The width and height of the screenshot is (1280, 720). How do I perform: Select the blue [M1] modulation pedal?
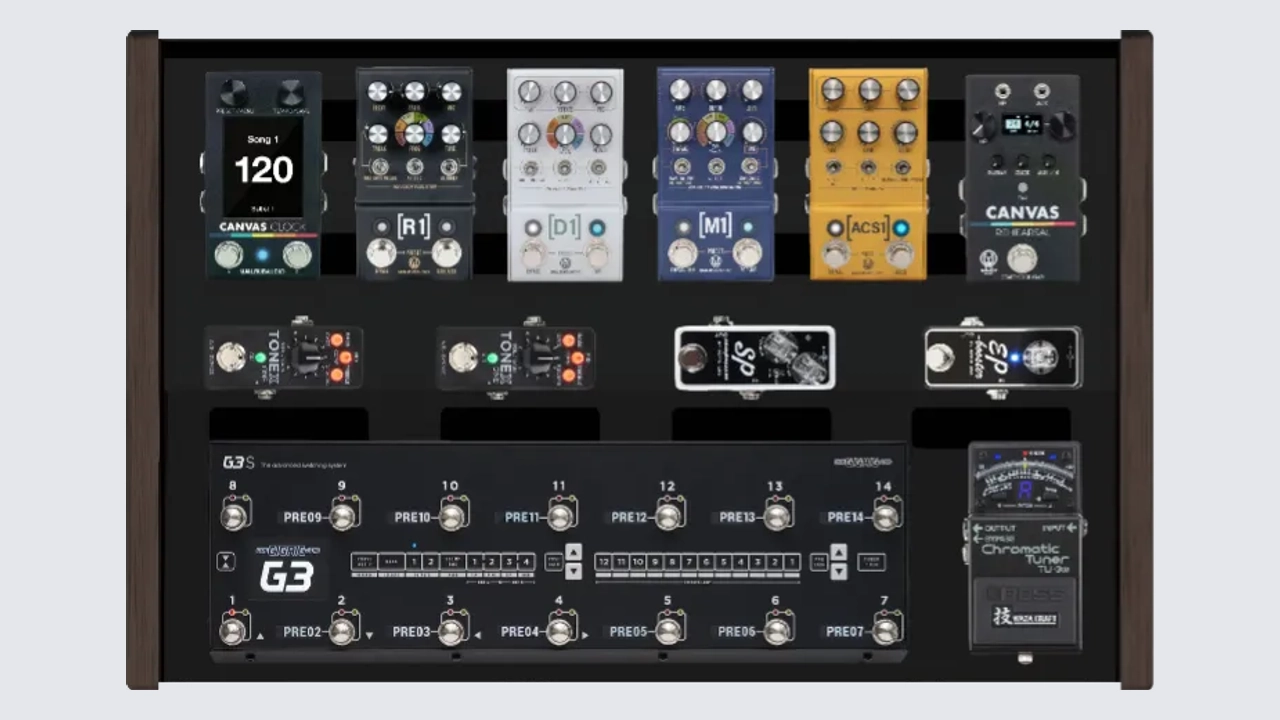coord(715,174)
